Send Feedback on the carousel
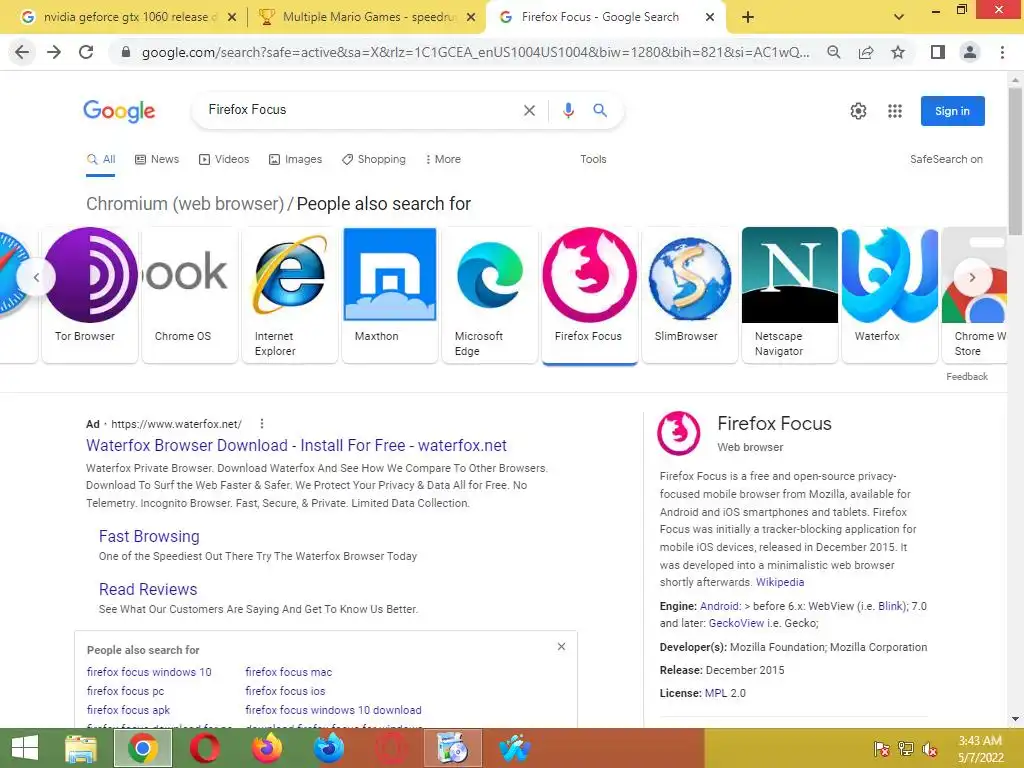Screen dimensions: 1024x768 click(x=967, y=377)
